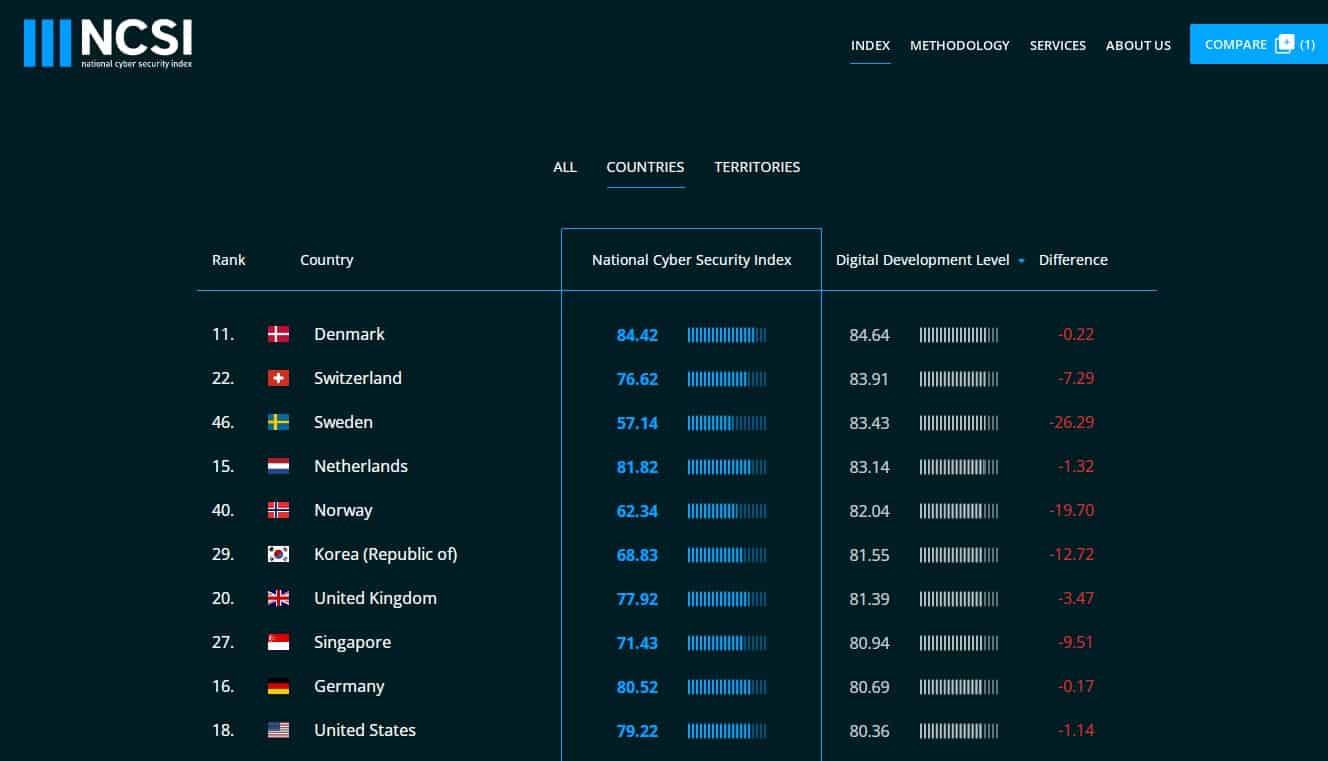Open the Germany country link
The height and width of the screenshot is (761, 1328).
coord(348,686)
